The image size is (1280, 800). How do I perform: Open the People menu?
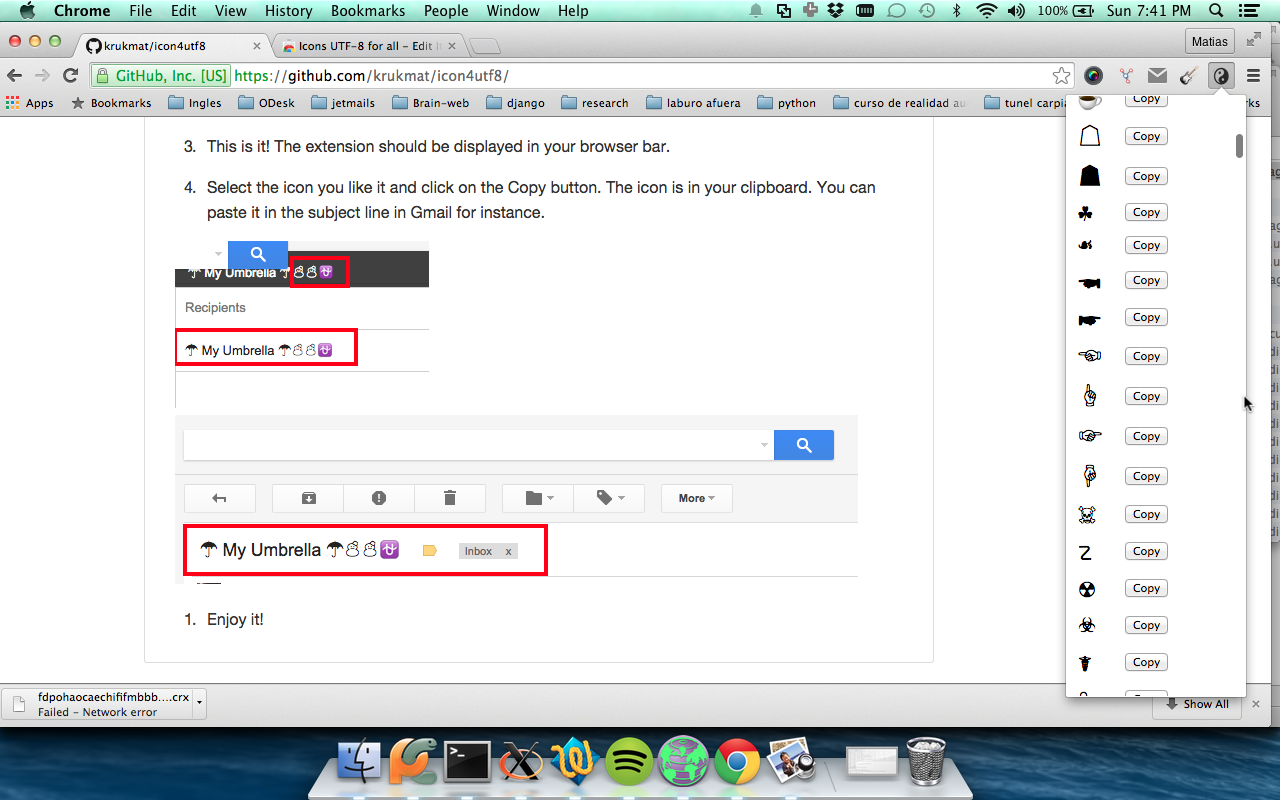coord(446,11)
